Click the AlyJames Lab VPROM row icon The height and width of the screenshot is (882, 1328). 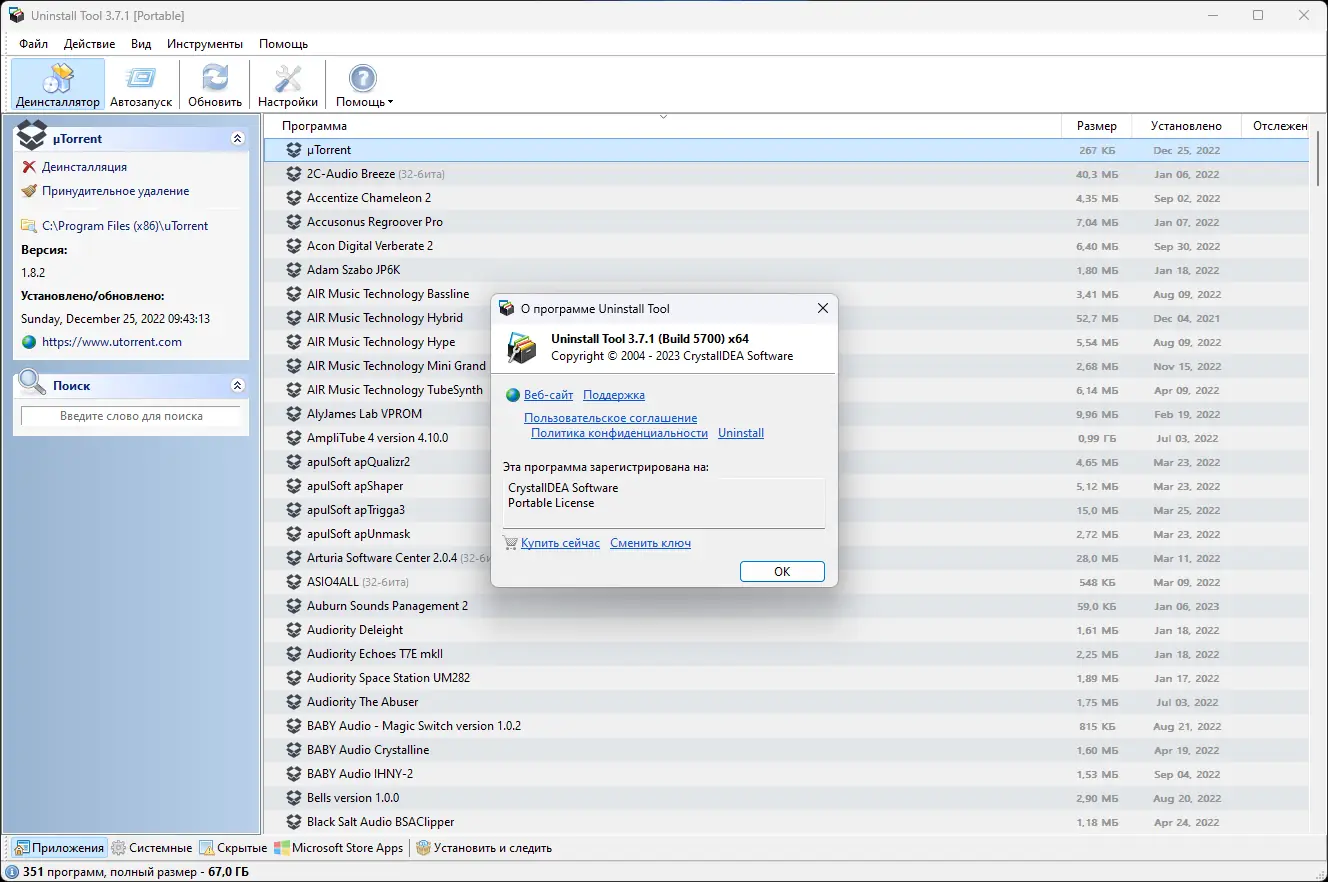click(294, 414)
